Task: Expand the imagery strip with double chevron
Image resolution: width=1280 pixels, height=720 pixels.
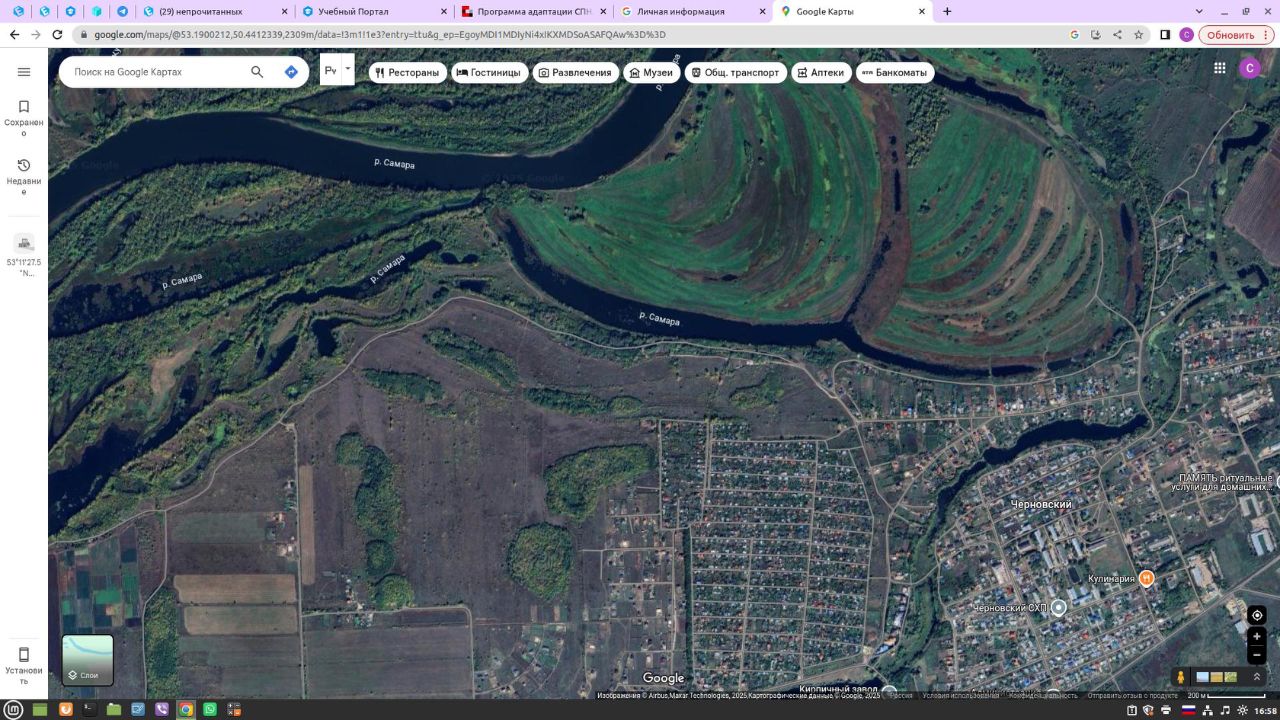Action: (x=1257, y=677)
